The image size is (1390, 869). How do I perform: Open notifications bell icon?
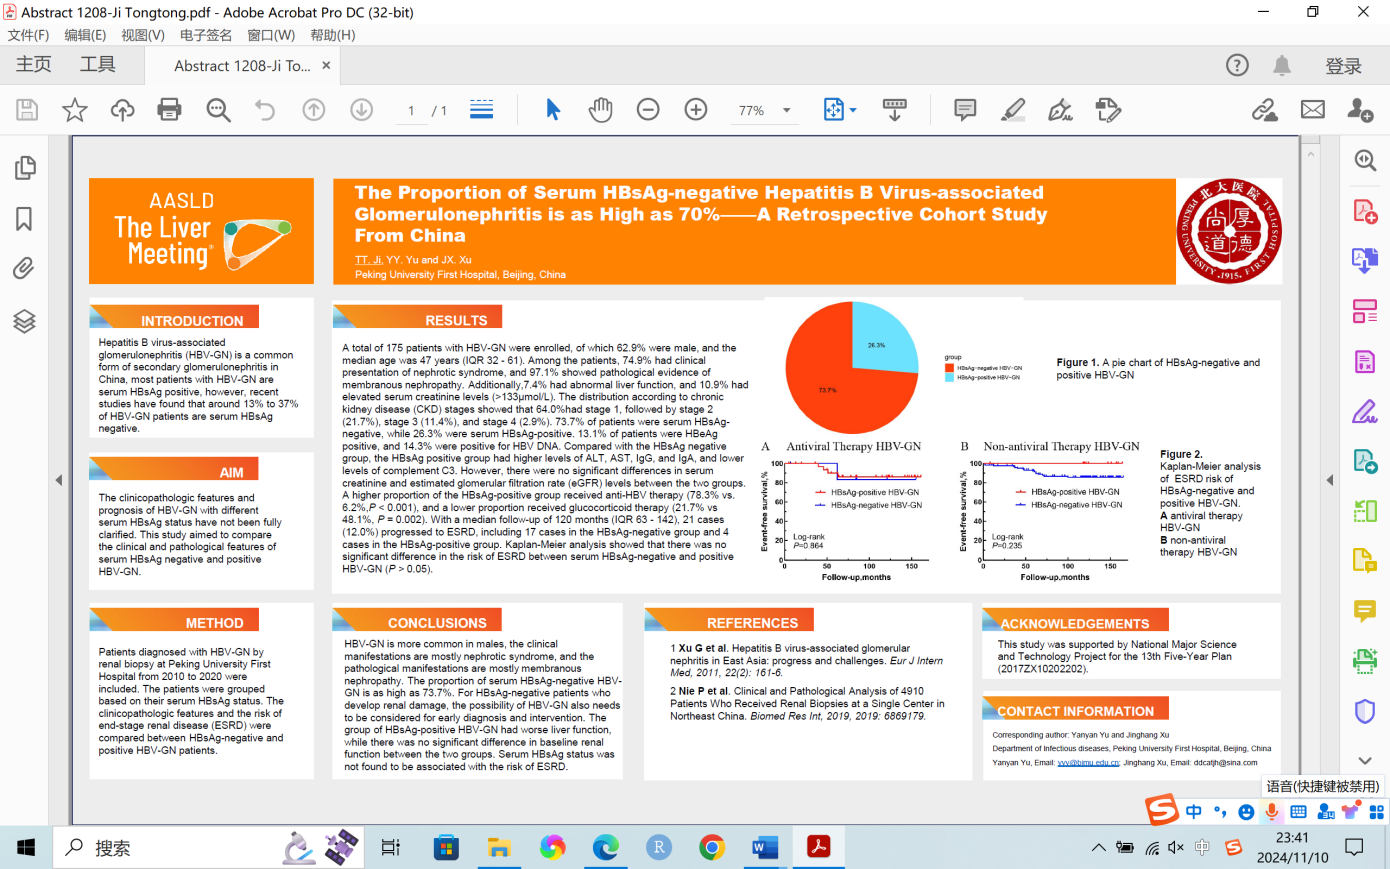[x=1281, y=65]
